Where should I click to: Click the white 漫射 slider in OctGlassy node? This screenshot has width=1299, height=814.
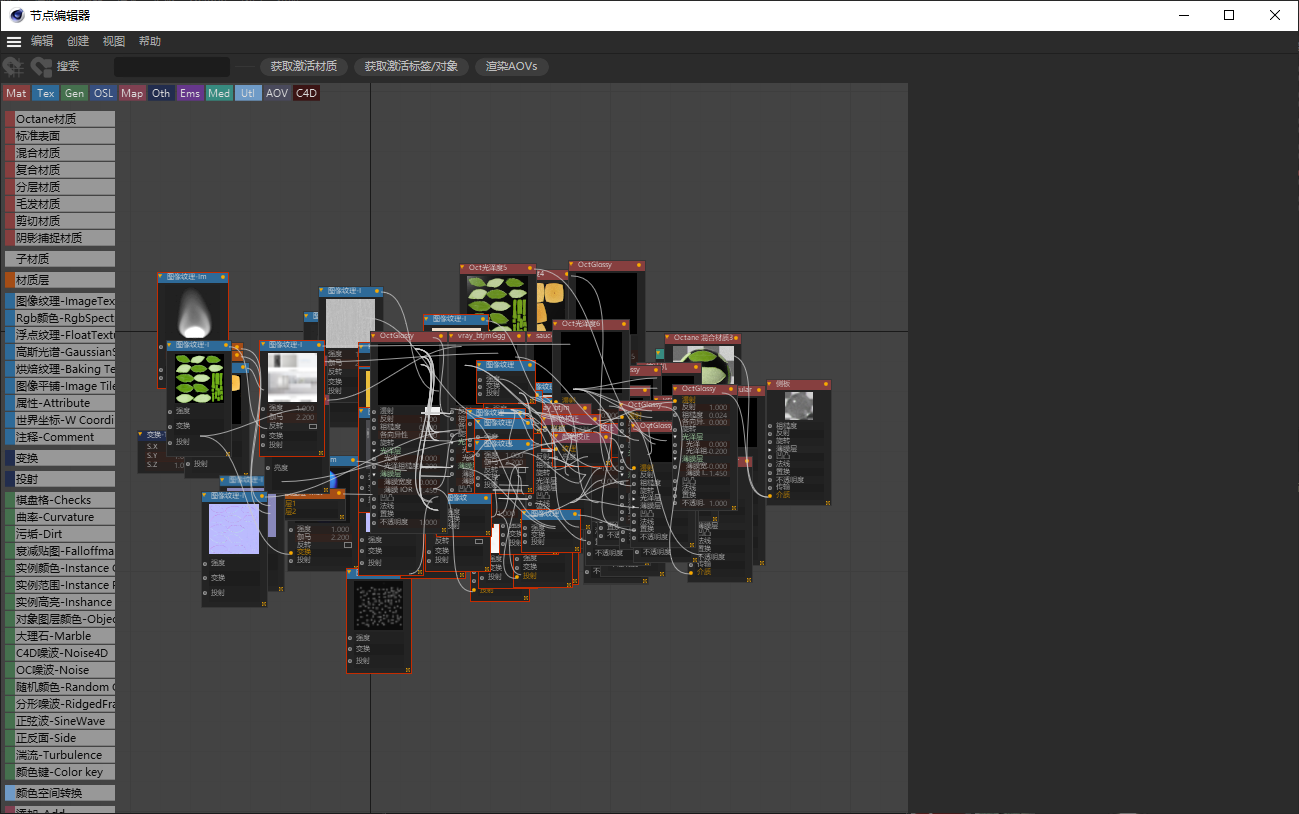tap(433, 411)
